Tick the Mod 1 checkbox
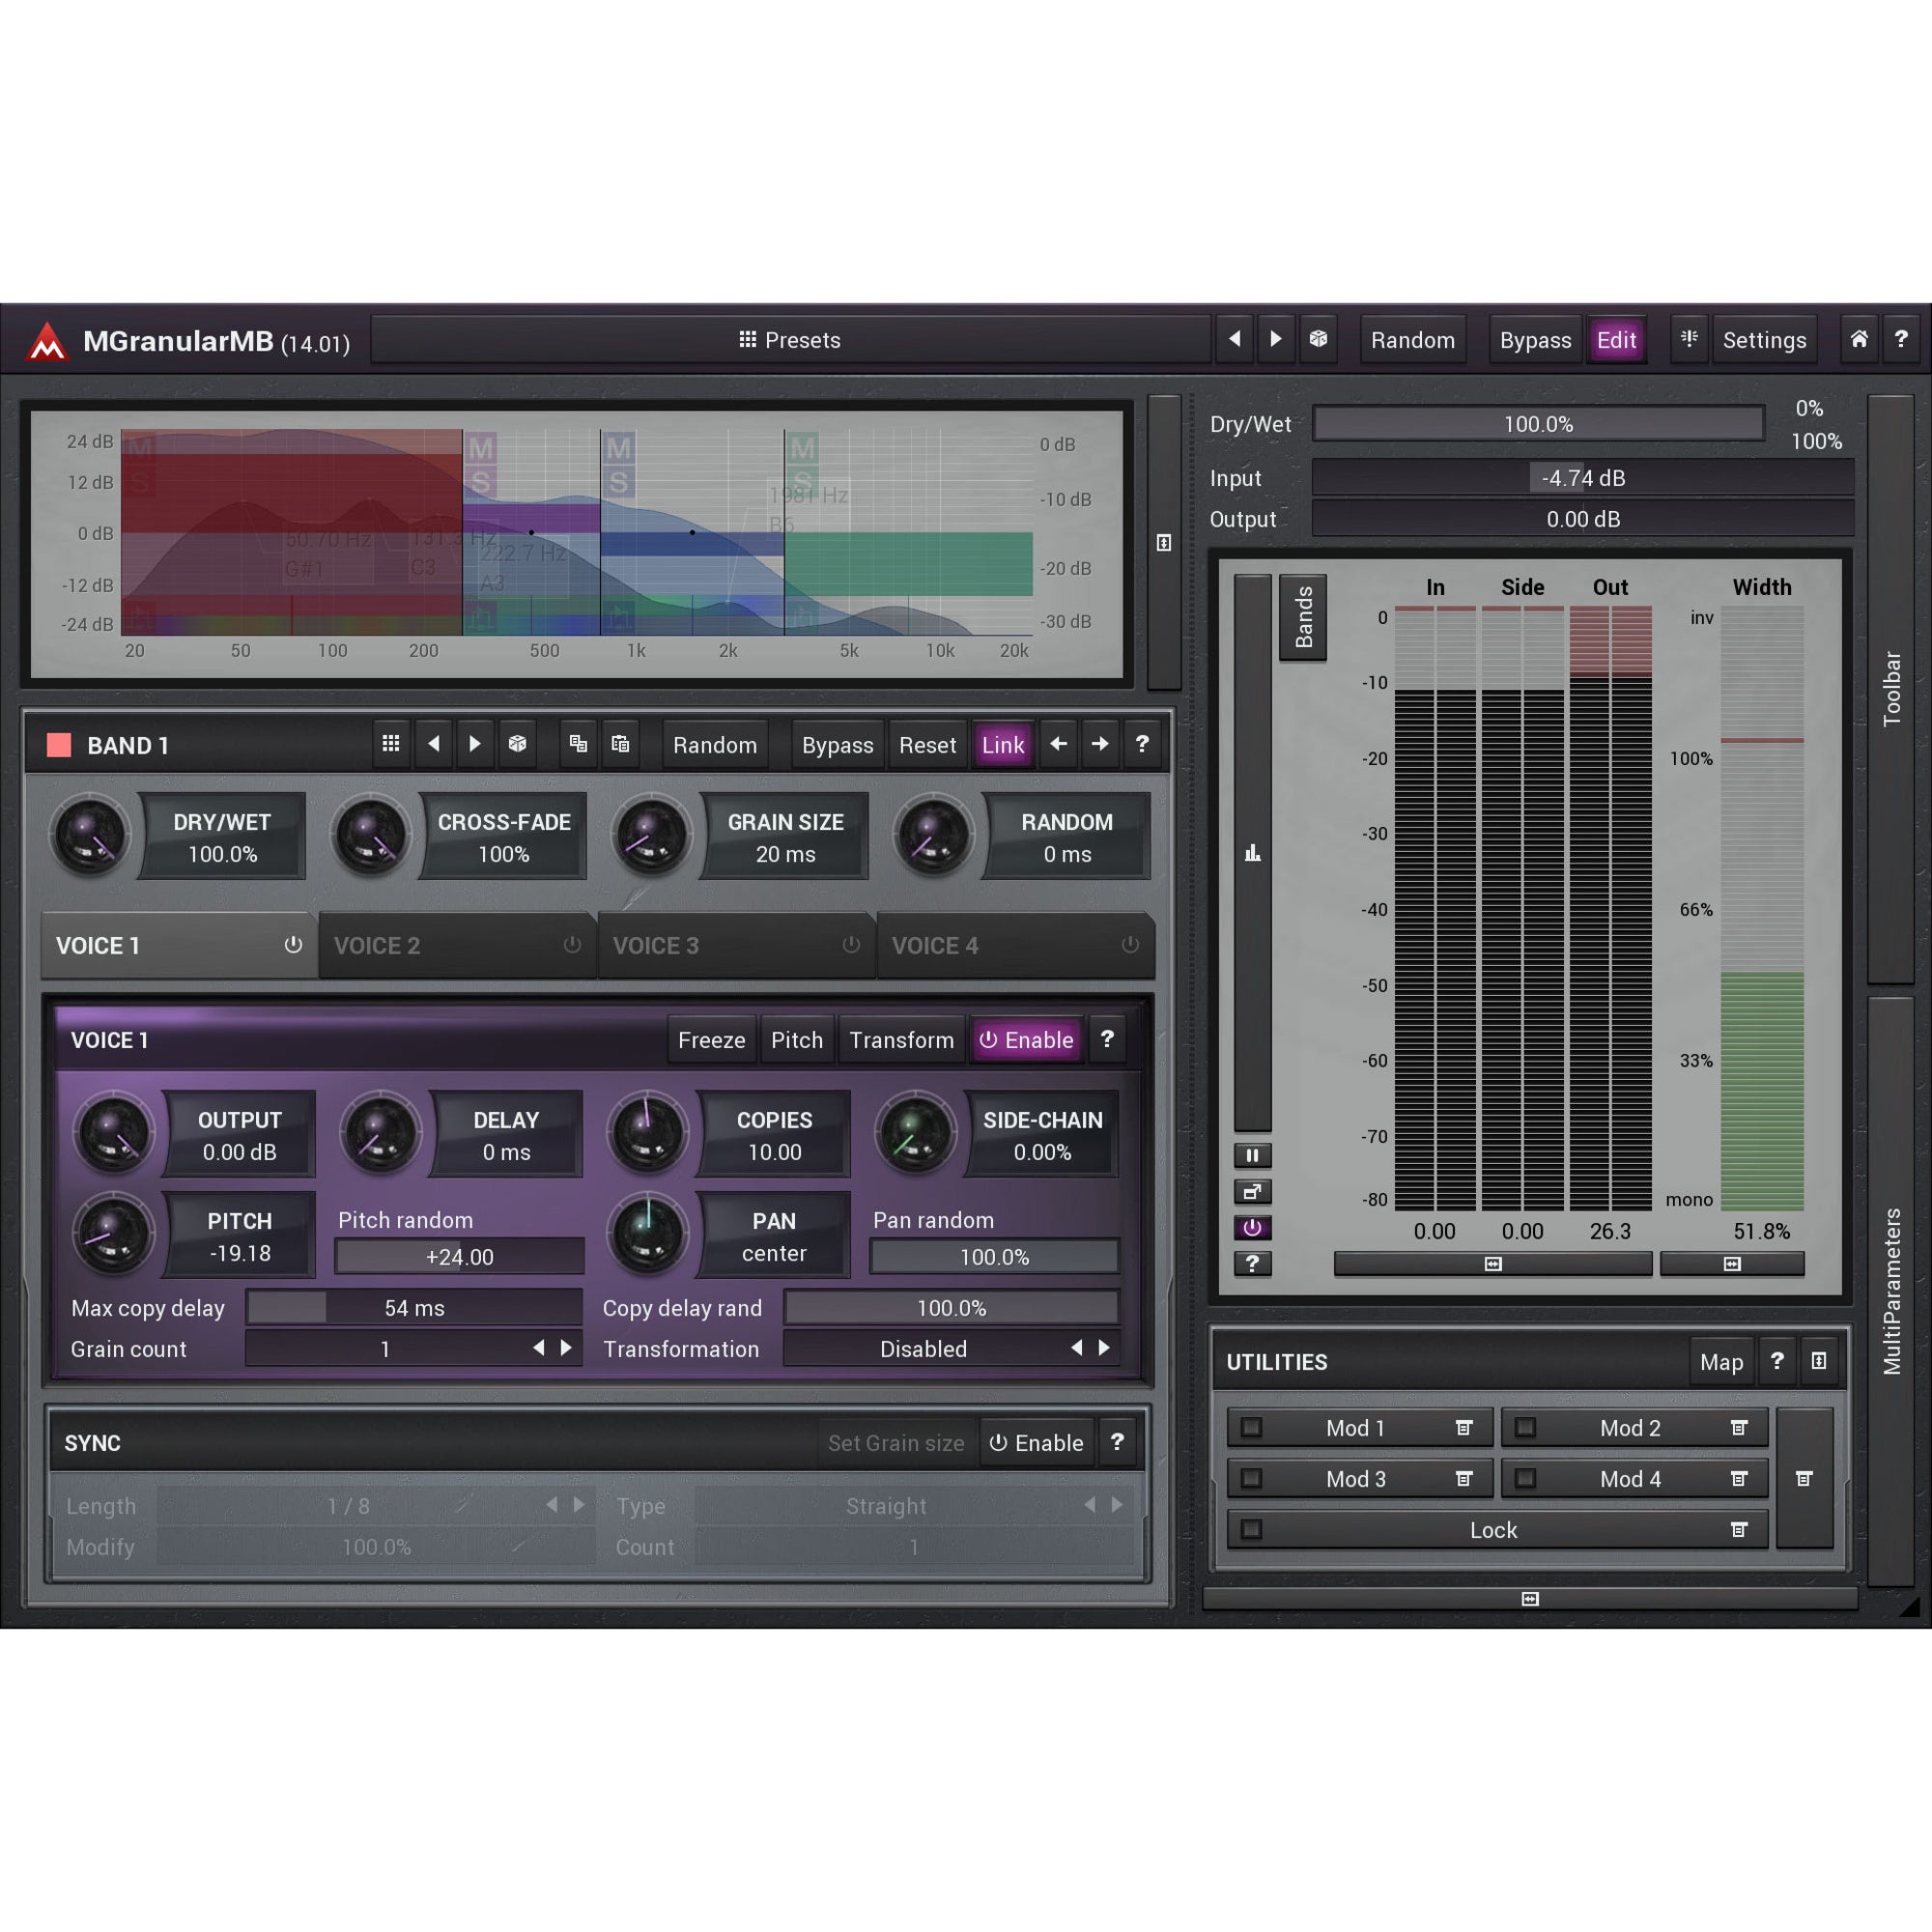The height and width of the screenshot is (1932, 1932). (x=1251, y=1427)
